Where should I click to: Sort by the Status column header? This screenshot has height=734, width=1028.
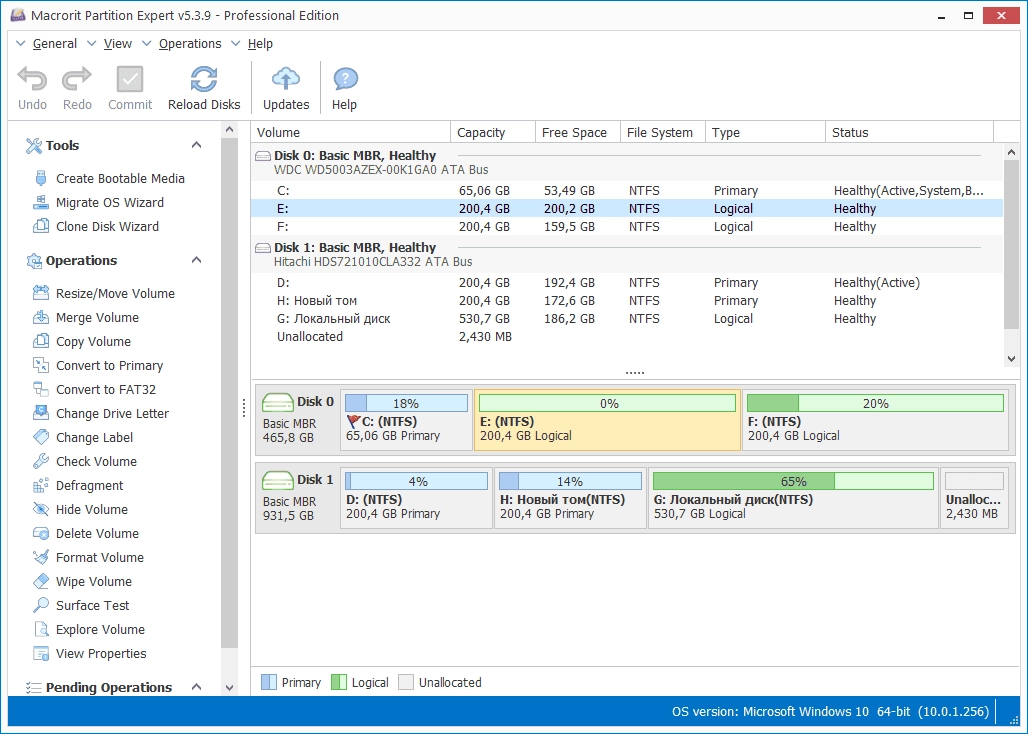[910, 132]
